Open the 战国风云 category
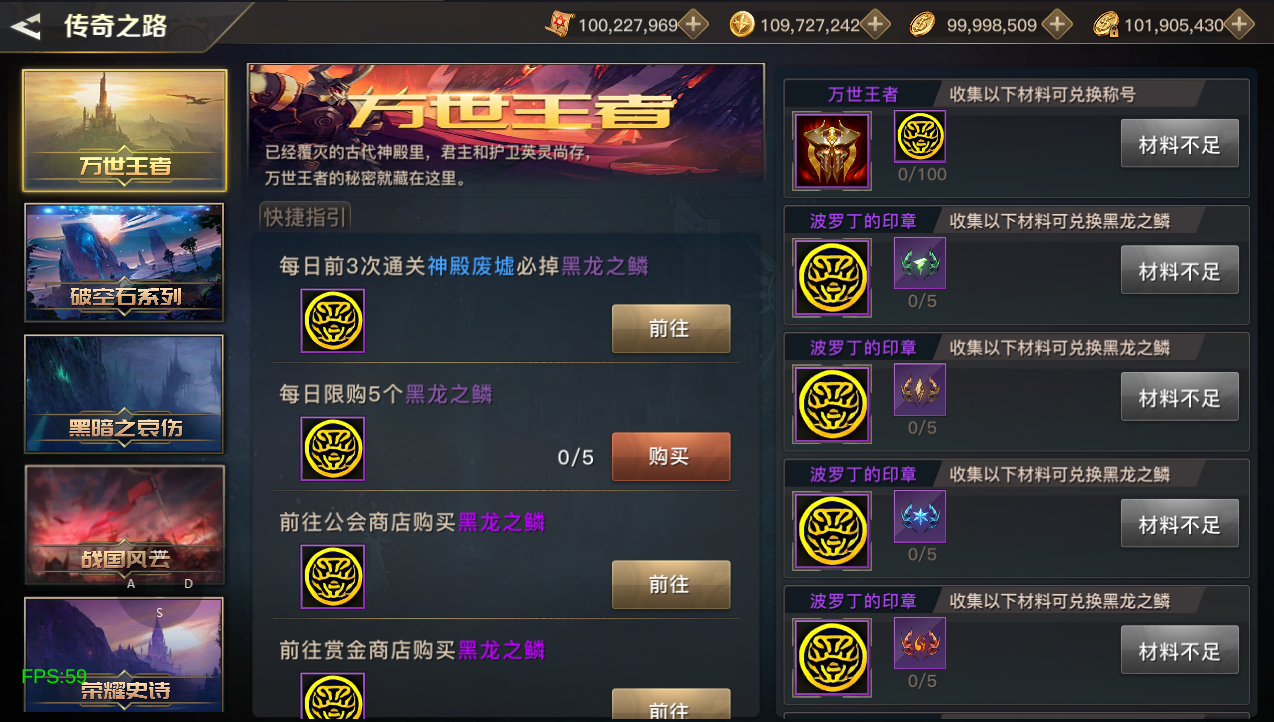 [x=125, y=524]
